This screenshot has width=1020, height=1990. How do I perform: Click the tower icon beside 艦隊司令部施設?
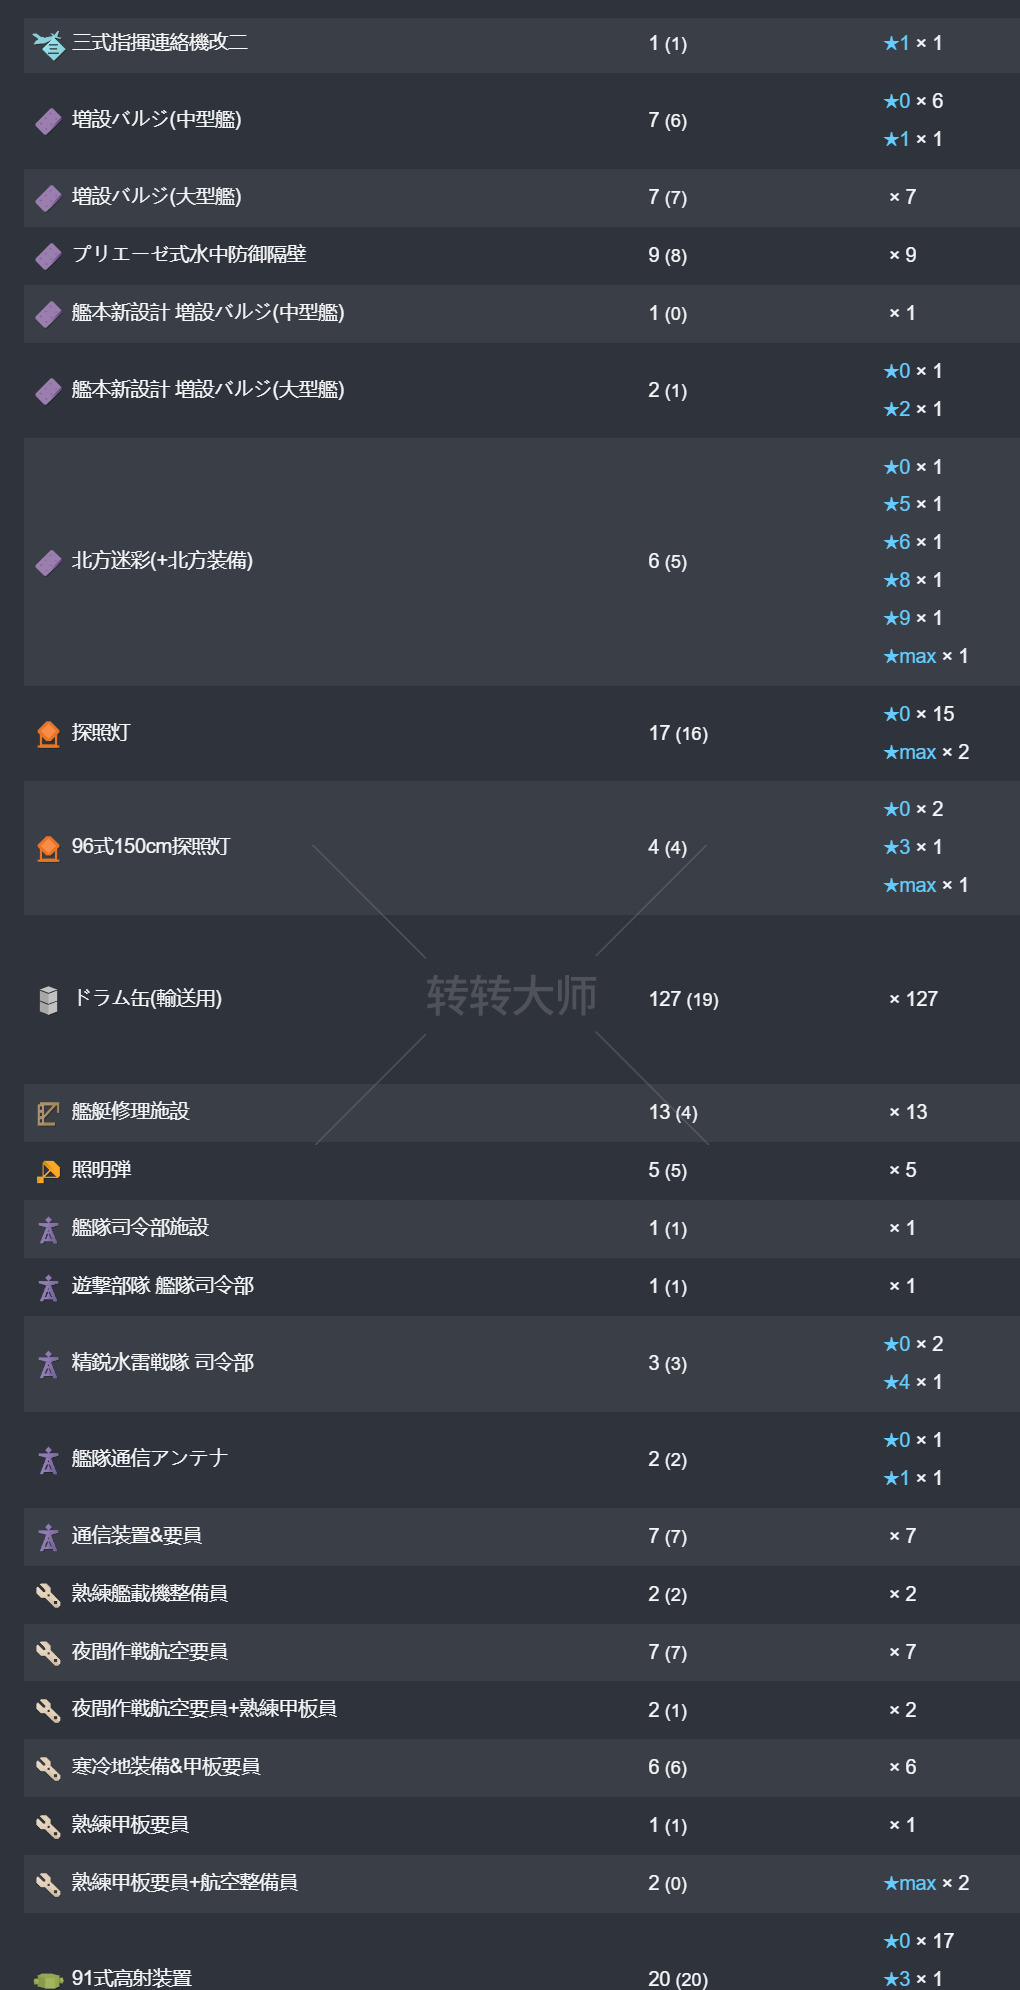pyautogui.click(x=48, y=1229)
